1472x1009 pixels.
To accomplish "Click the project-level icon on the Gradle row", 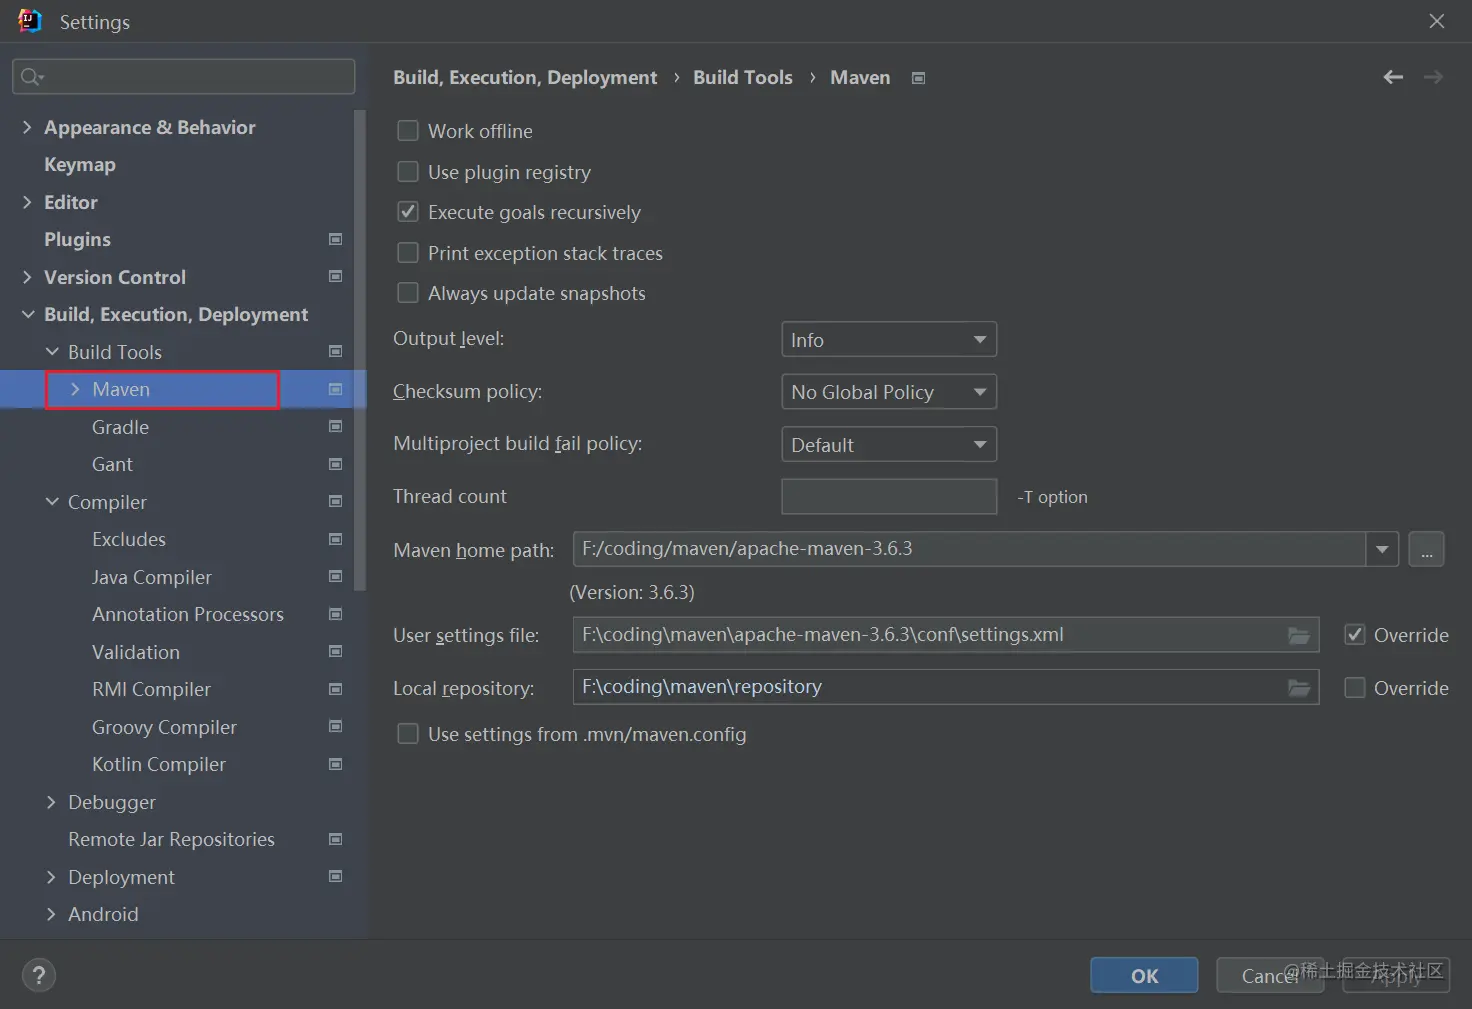I will tap(336, 426).
